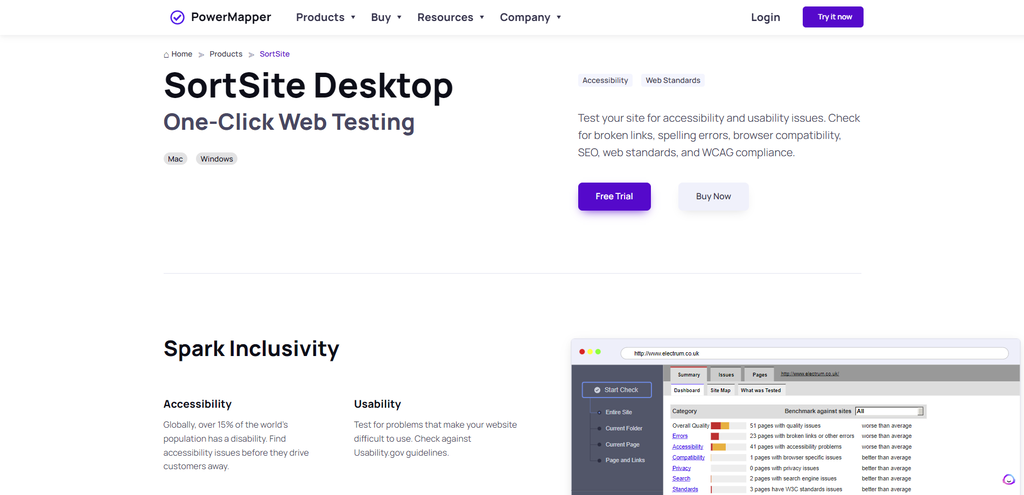This screenshot has height=495, width=1024.
Task: Open the chat widget icon at the page corner
Action: pyautogui.click(x=1009, y=479)
